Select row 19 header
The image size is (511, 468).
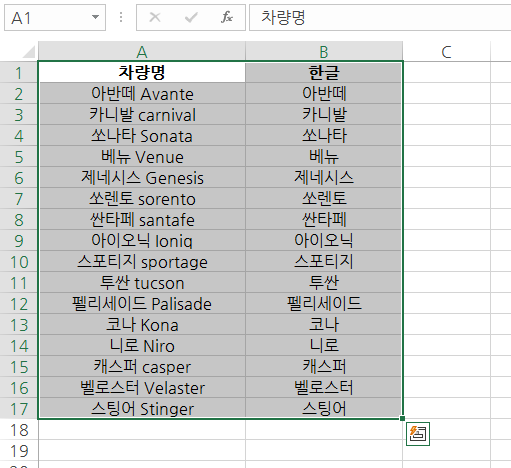click(x=19, y=450)
